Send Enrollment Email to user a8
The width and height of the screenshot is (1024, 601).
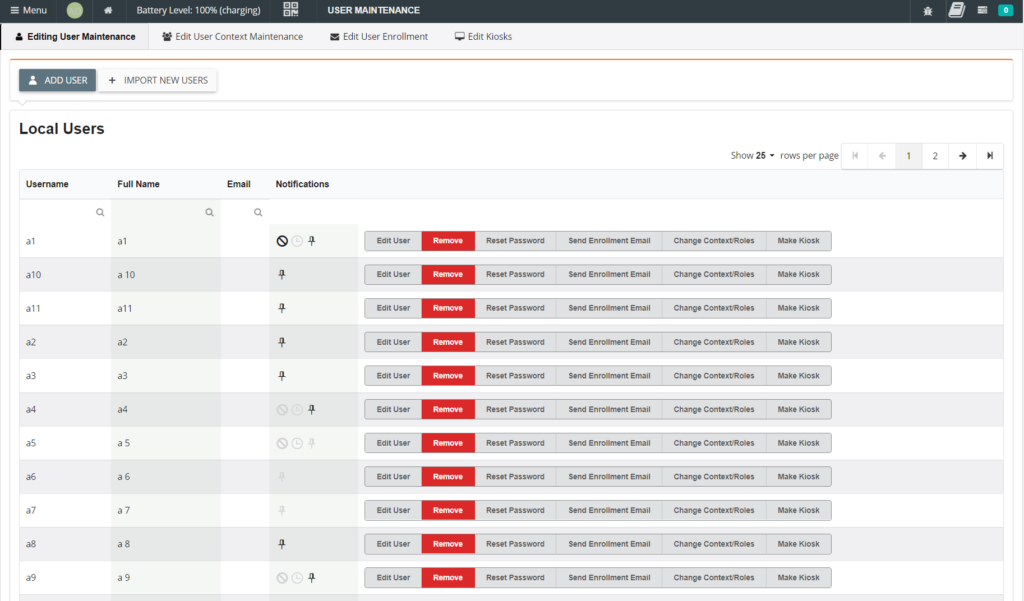tap(609, 544)
